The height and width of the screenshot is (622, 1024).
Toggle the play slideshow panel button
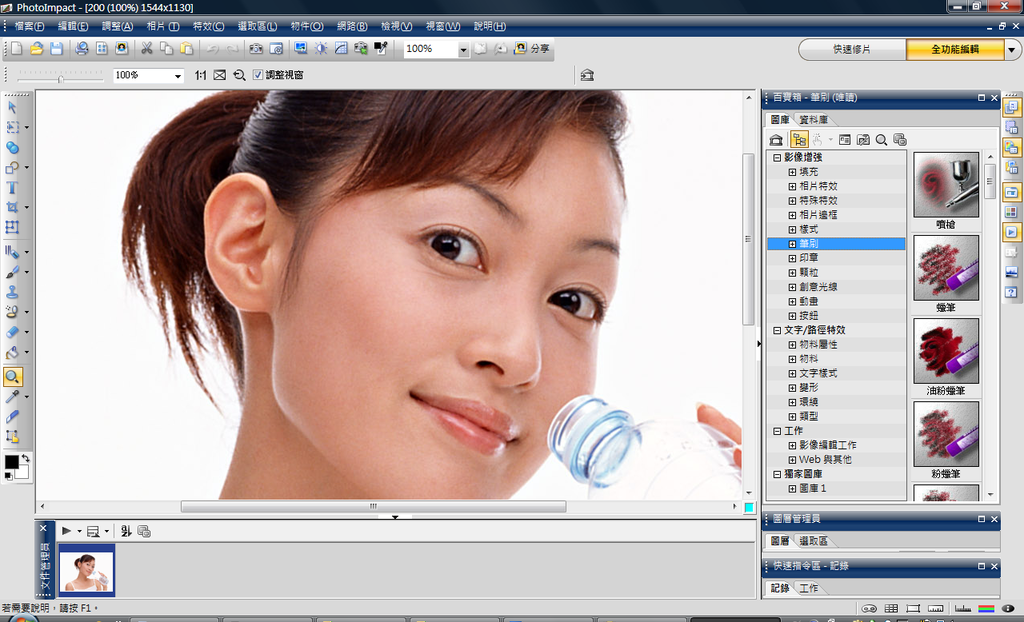pos(1011,232)
